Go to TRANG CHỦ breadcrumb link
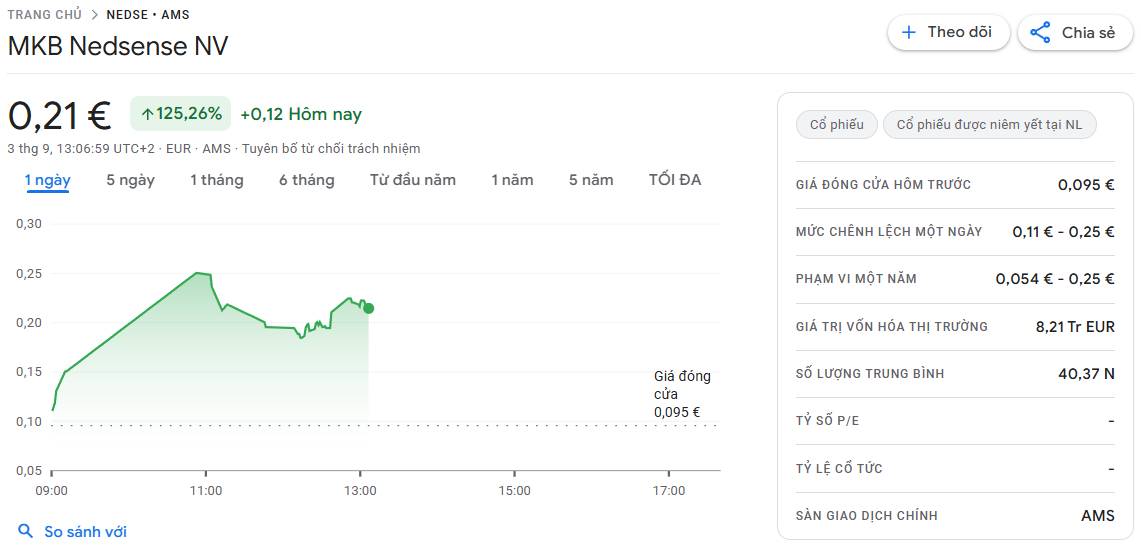The height and width of the screenshot is (548, 1141). [x=44, y=15]
